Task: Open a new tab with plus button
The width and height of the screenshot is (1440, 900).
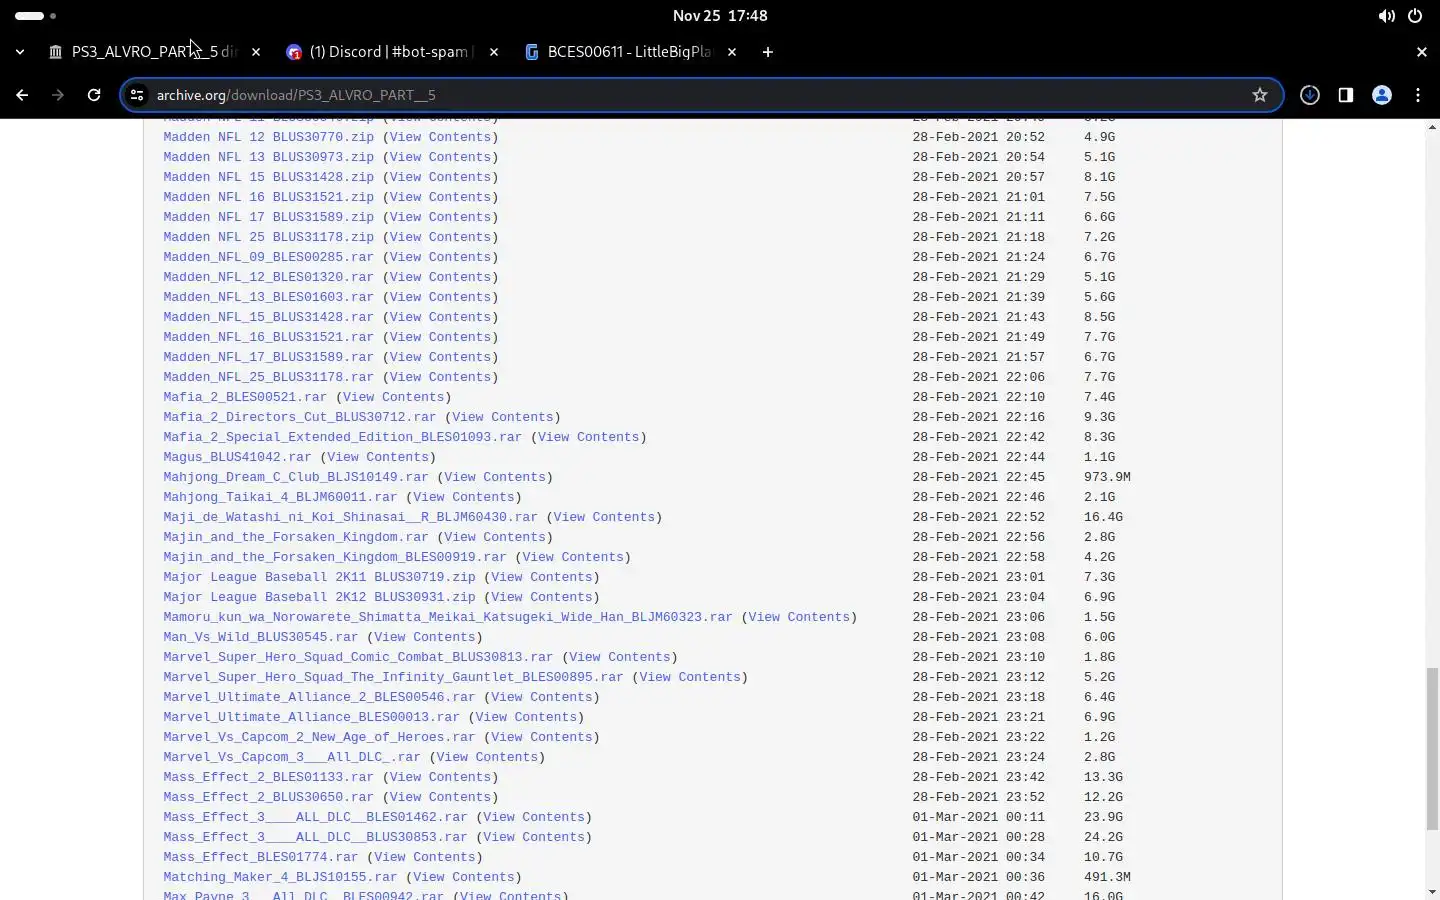Action: [x=768, y=52]
